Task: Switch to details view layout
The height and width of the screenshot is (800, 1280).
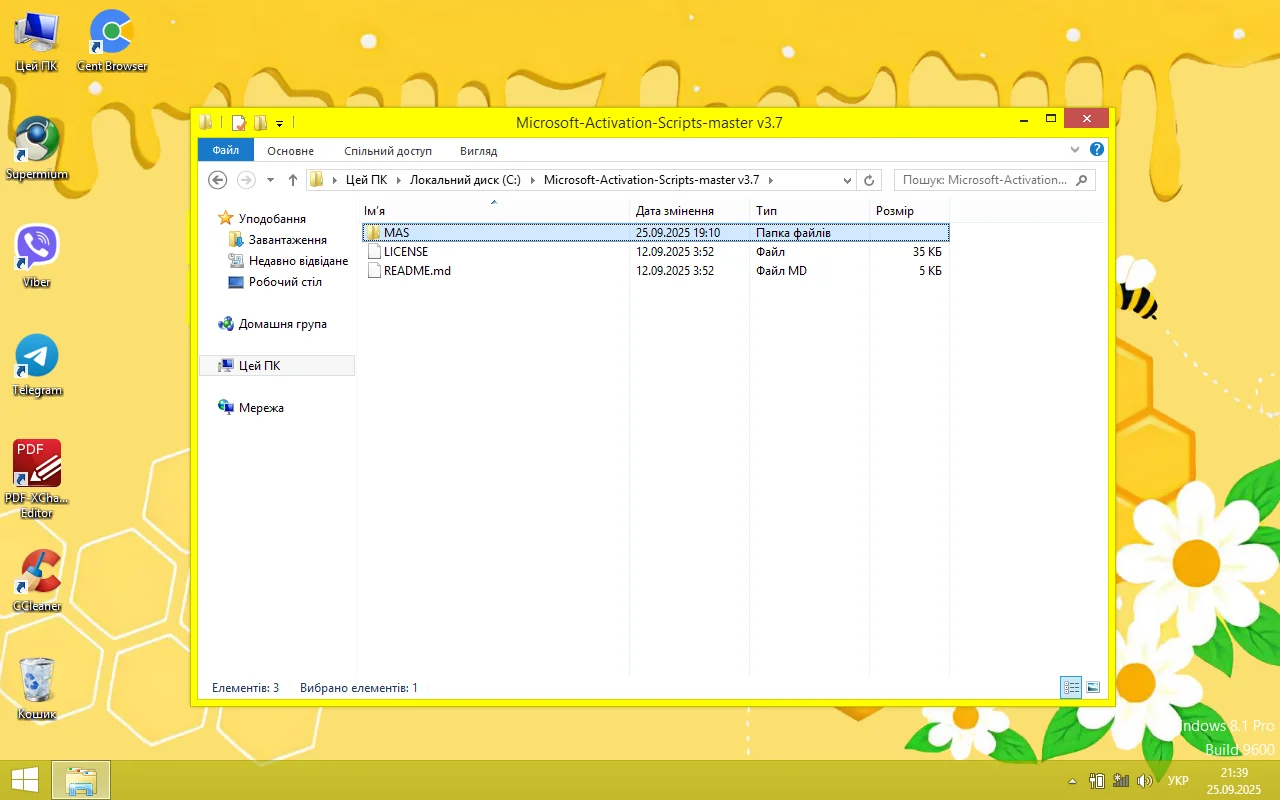Action: (x=1072, y=687)
